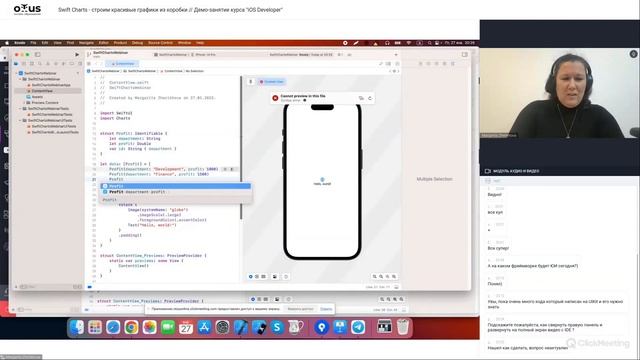This screenshot has height=360, width=640.
Task: Open the Trash in the Dock
Action: (x=403, y=327)
